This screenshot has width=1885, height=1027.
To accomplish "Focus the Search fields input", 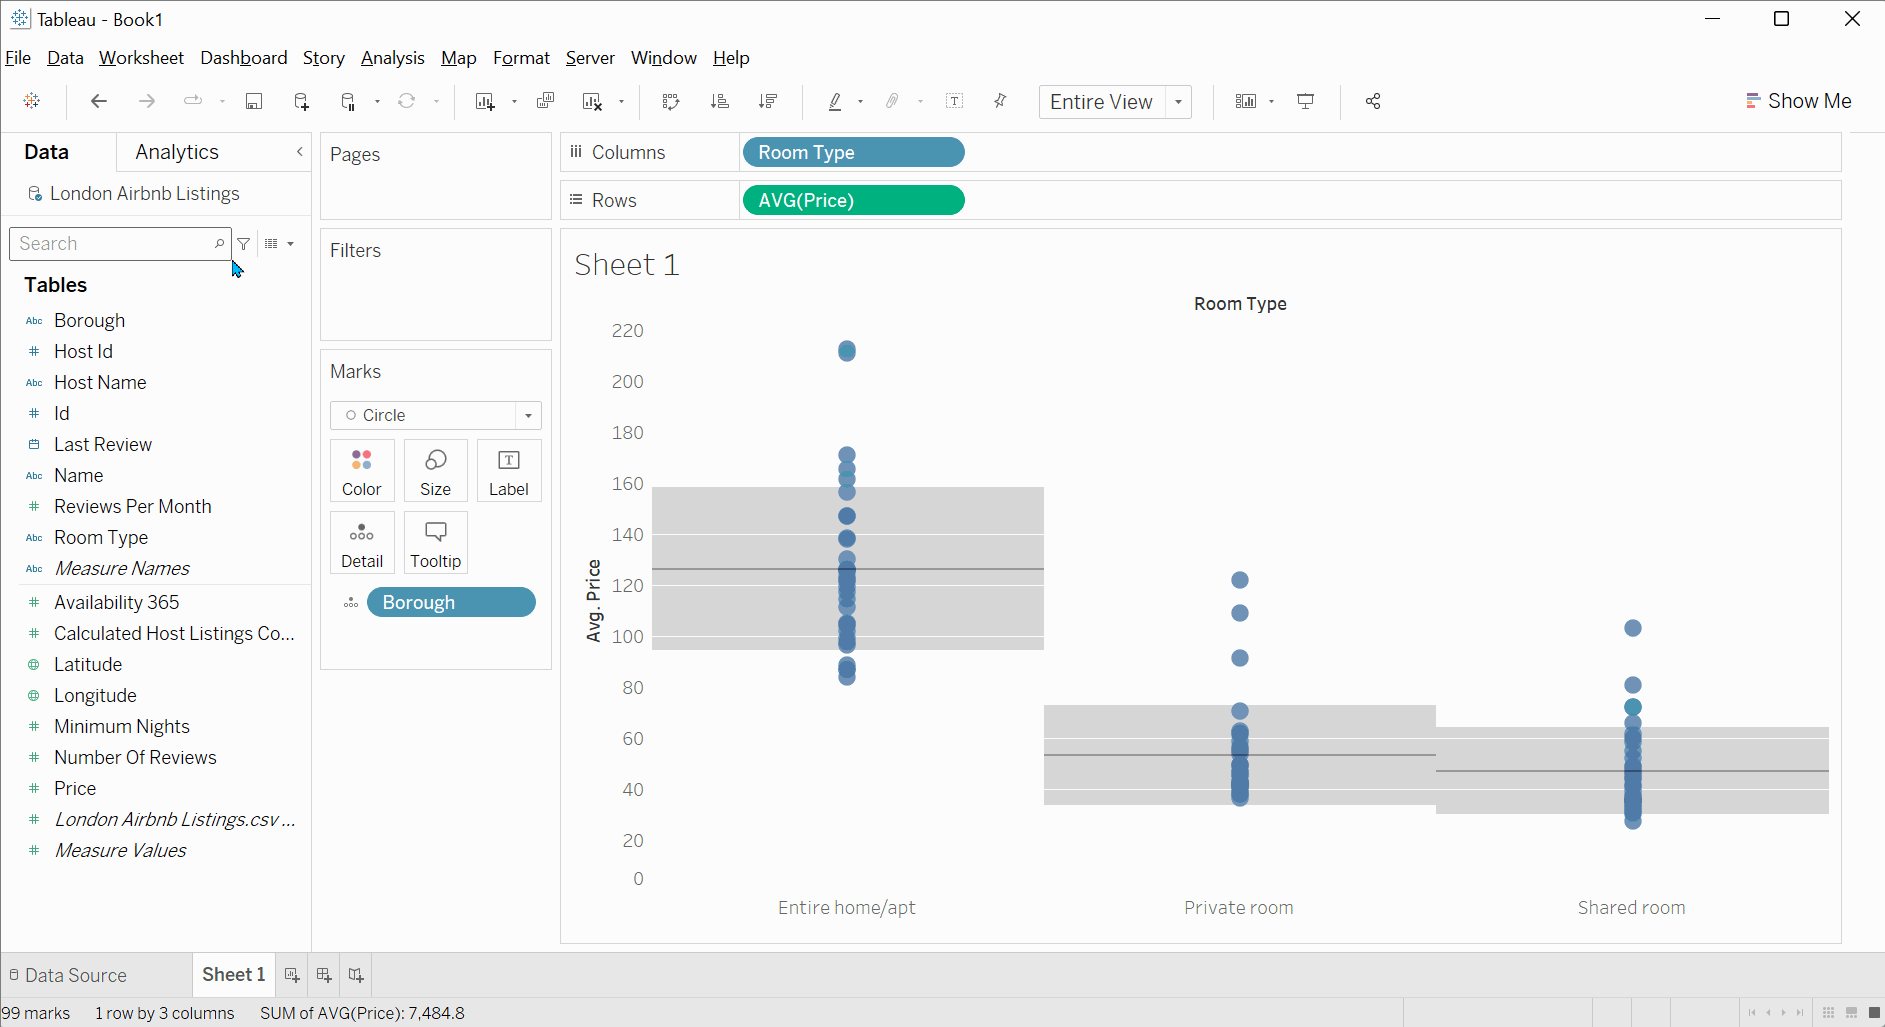I will pos(120,243).
